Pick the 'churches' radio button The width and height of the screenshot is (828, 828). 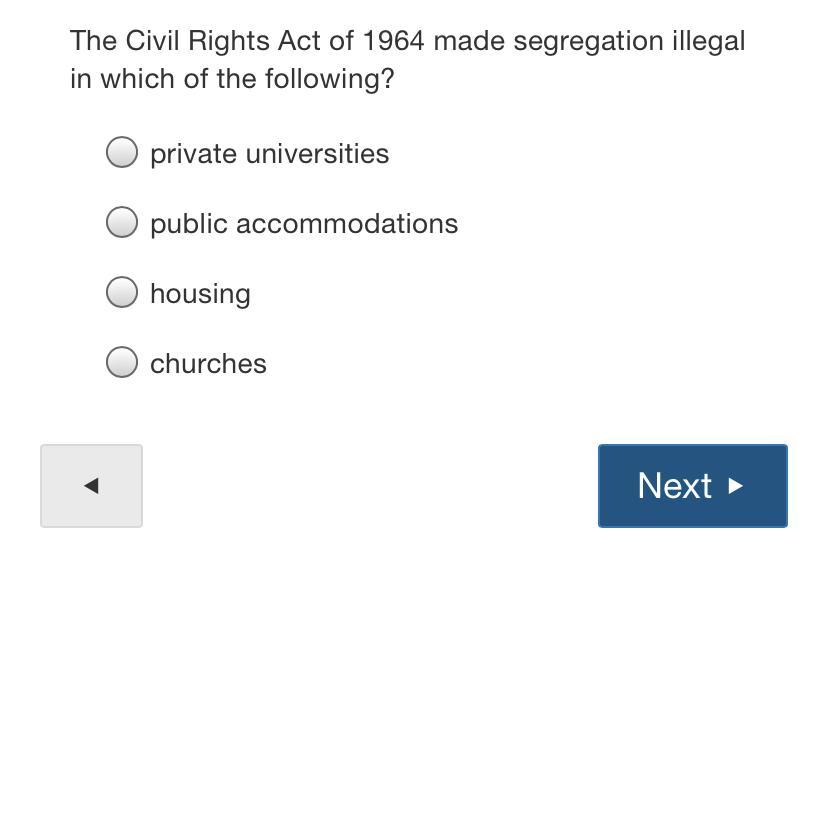click(x=122, y=362)
